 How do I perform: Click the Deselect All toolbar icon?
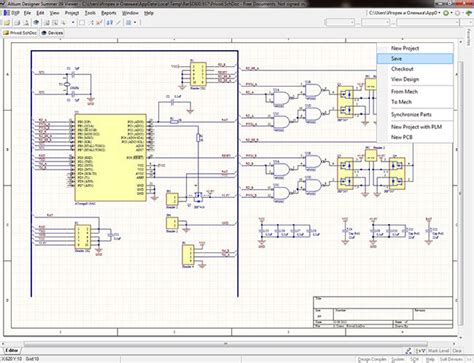(x=91, y=23)
